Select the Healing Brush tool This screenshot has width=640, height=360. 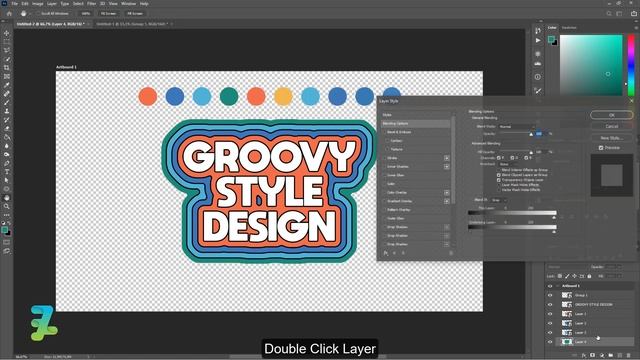pyautogui.click(x=7, y=93)
